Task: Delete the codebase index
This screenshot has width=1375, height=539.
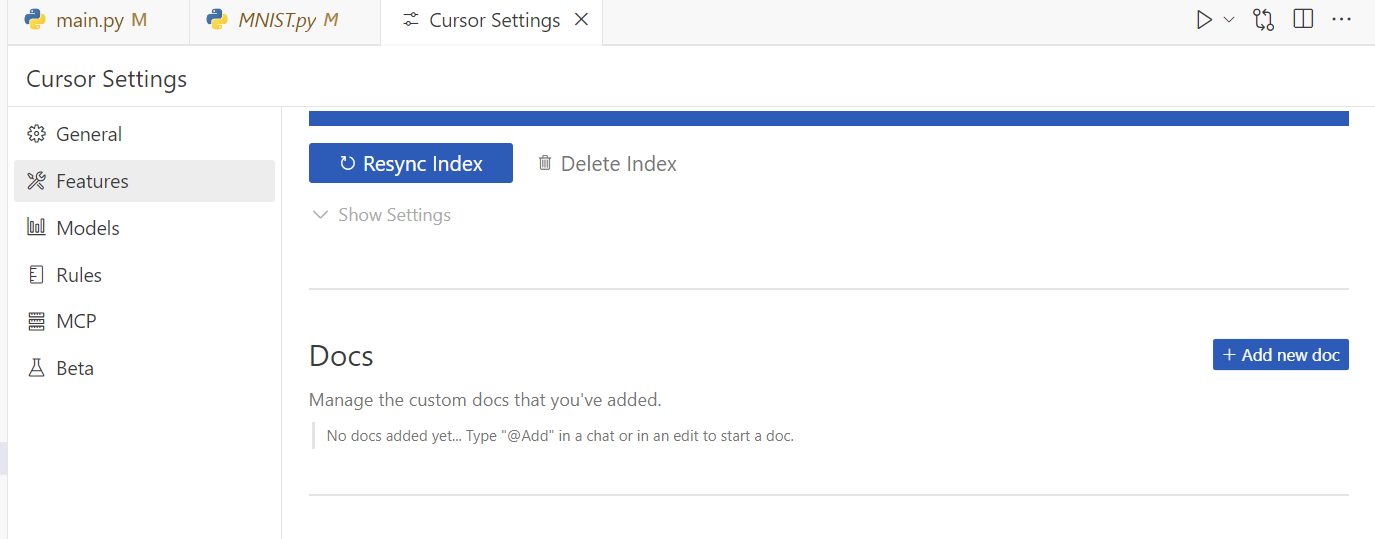Action: pos(607,163)
